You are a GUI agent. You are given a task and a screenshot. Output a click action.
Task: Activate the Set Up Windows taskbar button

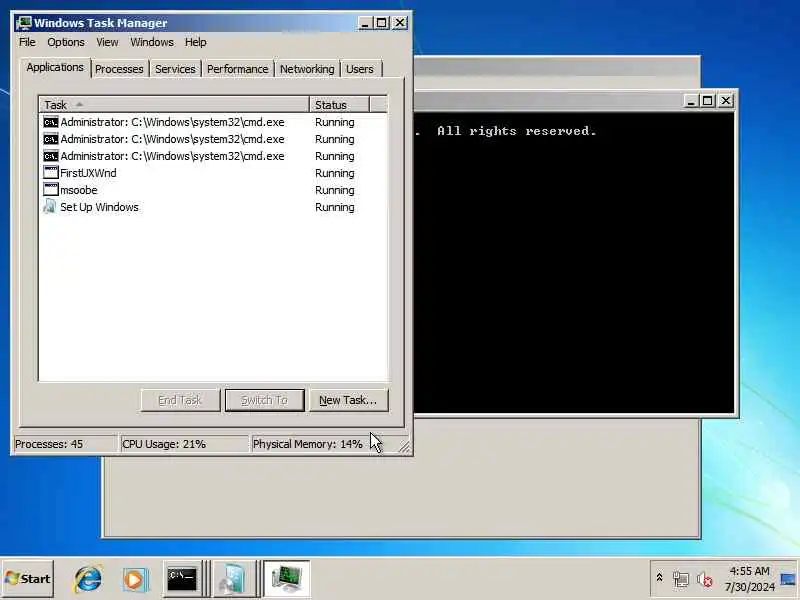click(233, 579)
